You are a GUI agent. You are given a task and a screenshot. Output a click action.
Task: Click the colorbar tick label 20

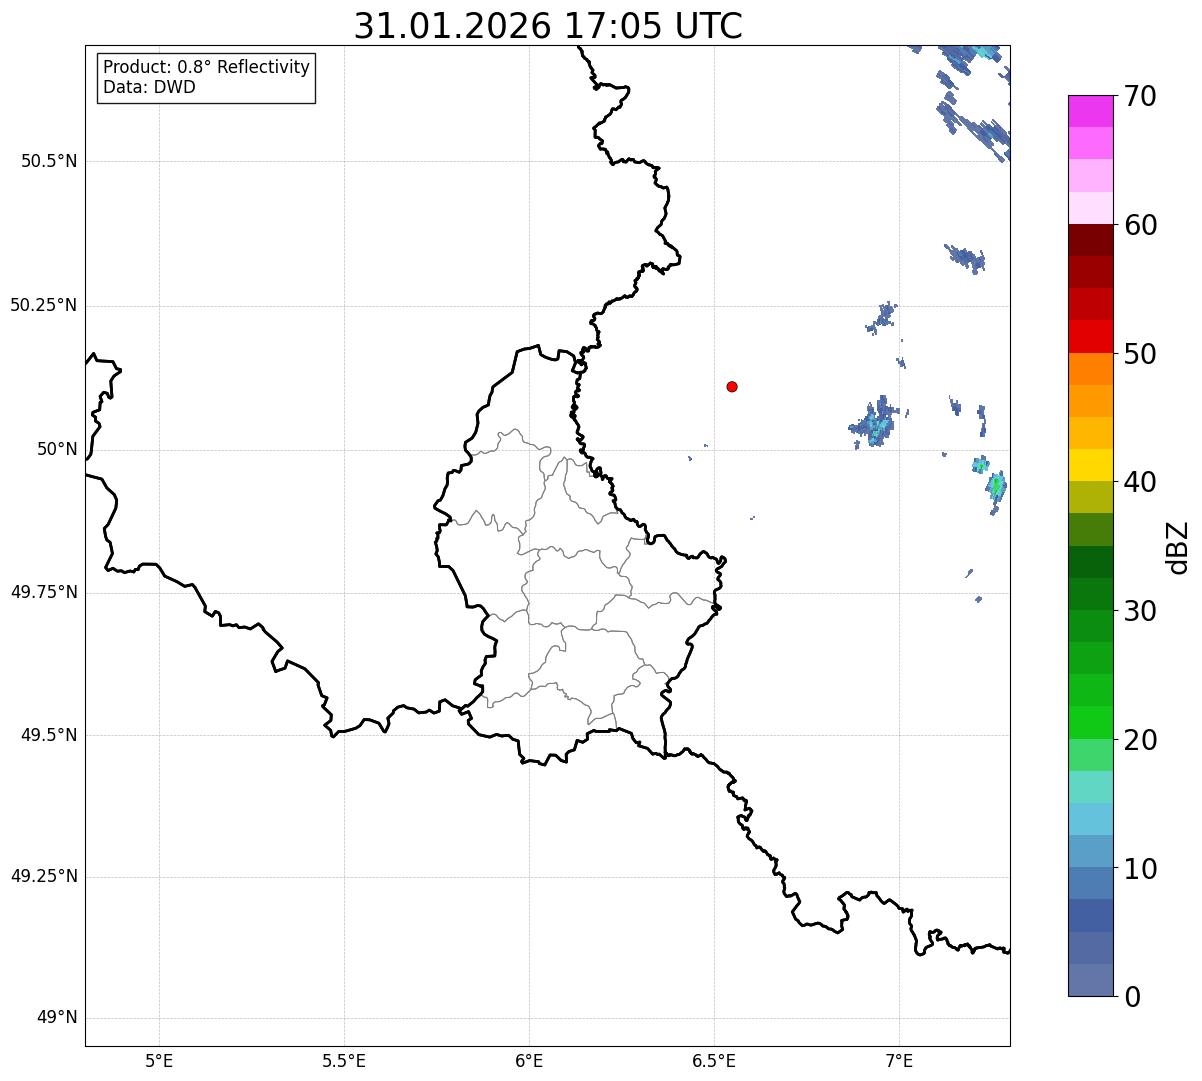click(x=1140, y=740)
